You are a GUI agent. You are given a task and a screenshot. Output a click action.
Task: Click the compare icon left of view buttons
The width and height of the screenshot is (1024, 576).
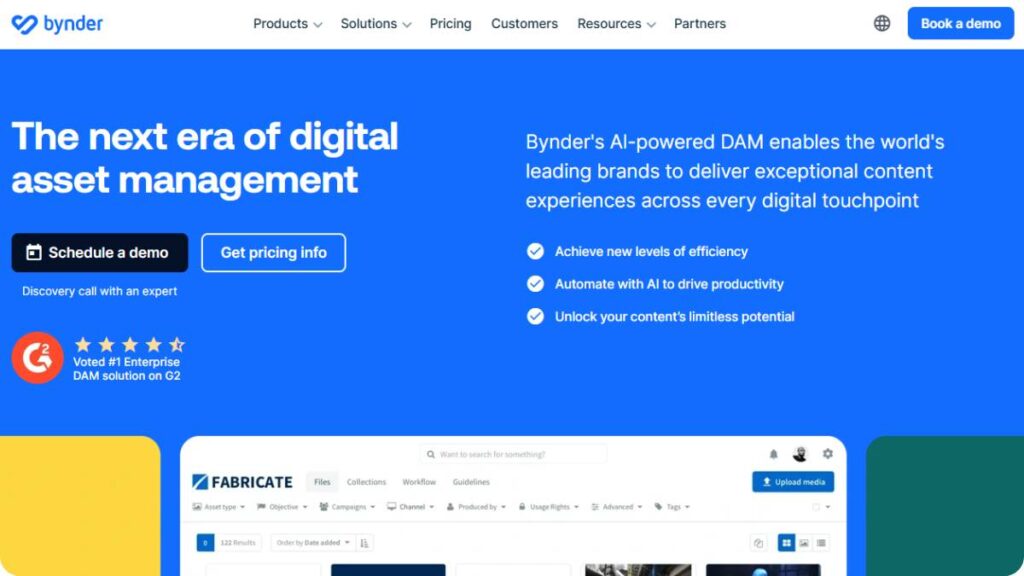click(x=758, y=543)
